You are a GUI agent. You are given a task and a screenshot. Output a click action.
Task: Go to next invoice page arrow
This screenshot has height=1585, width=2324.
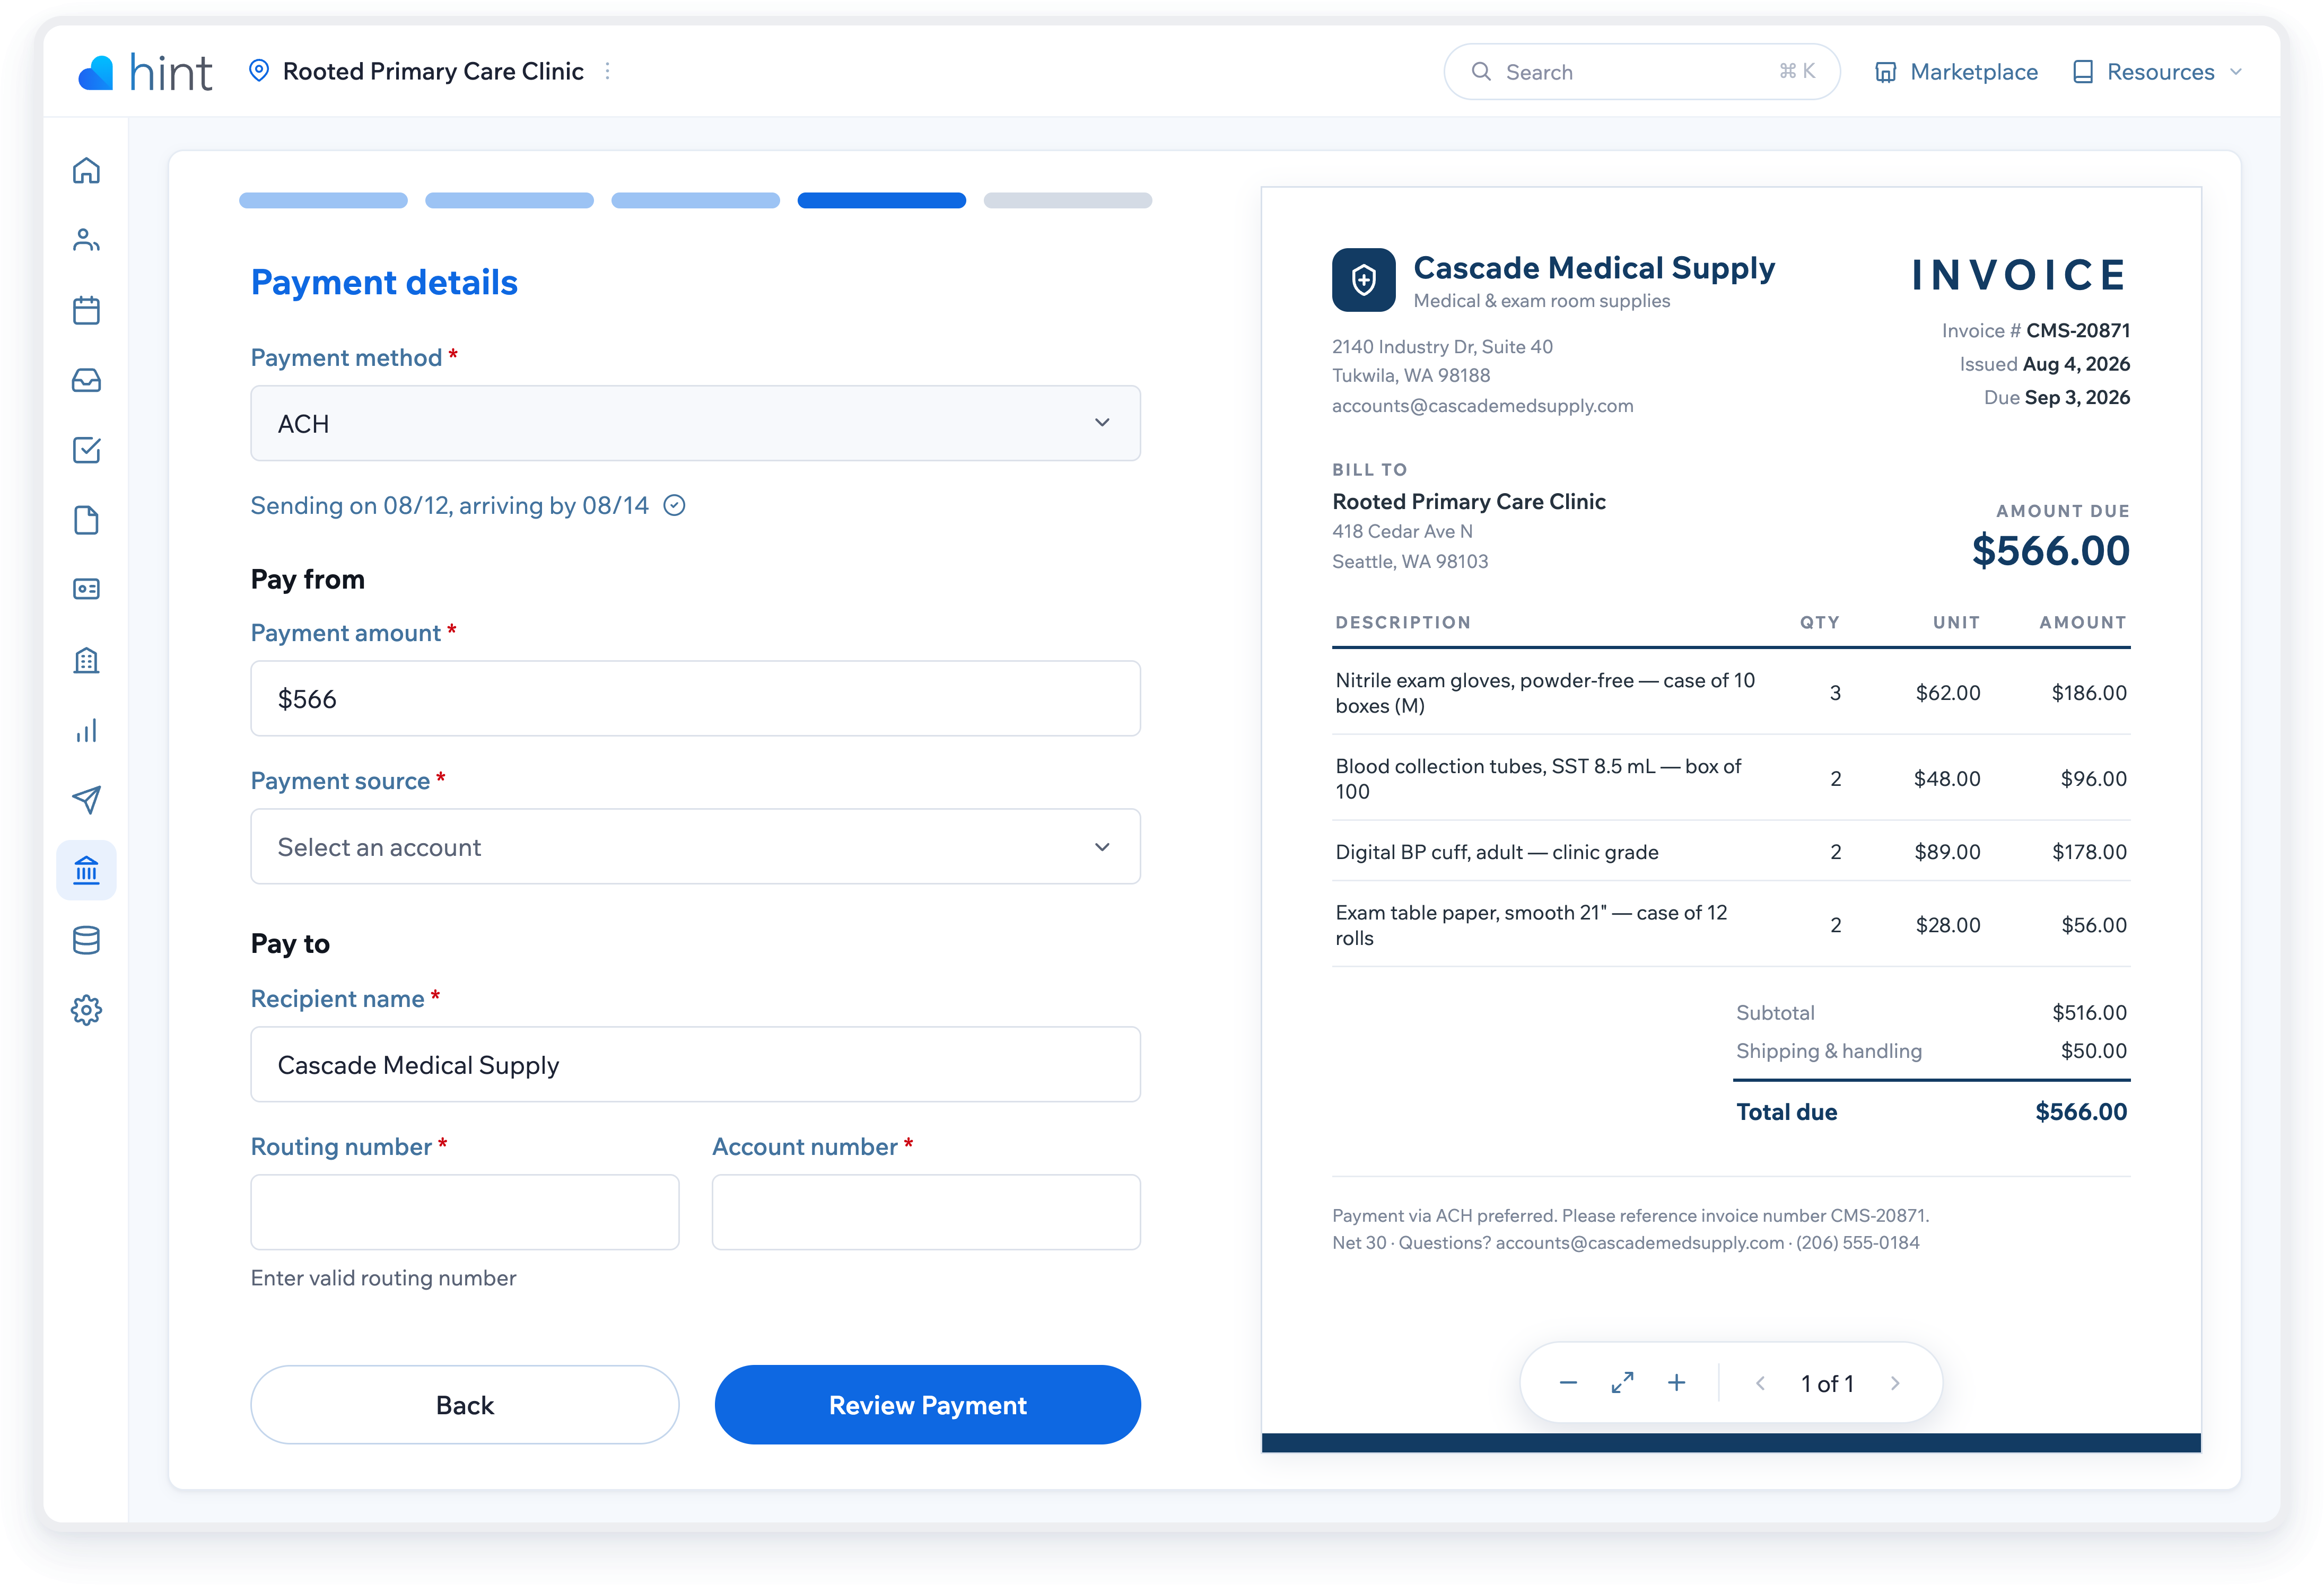pyautogui.click(x=1895, y=1383)
